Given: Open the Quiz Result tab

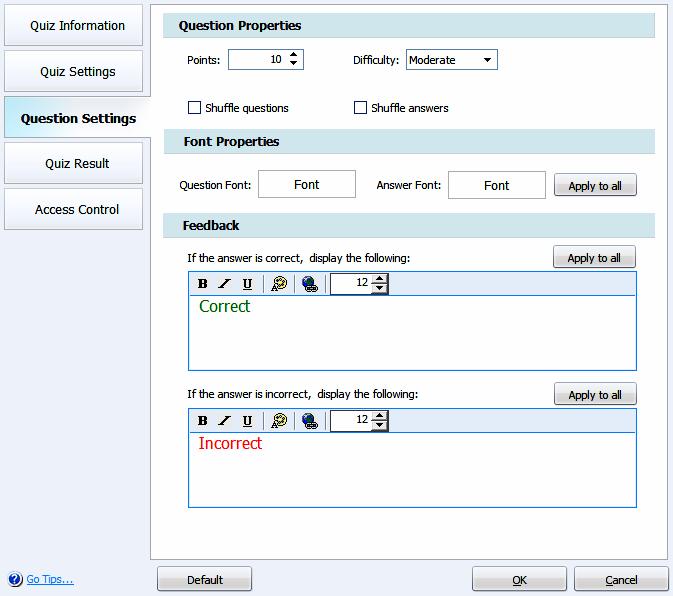Looking at the screenshot, I should pyautogui.click(x=73, y=163).
